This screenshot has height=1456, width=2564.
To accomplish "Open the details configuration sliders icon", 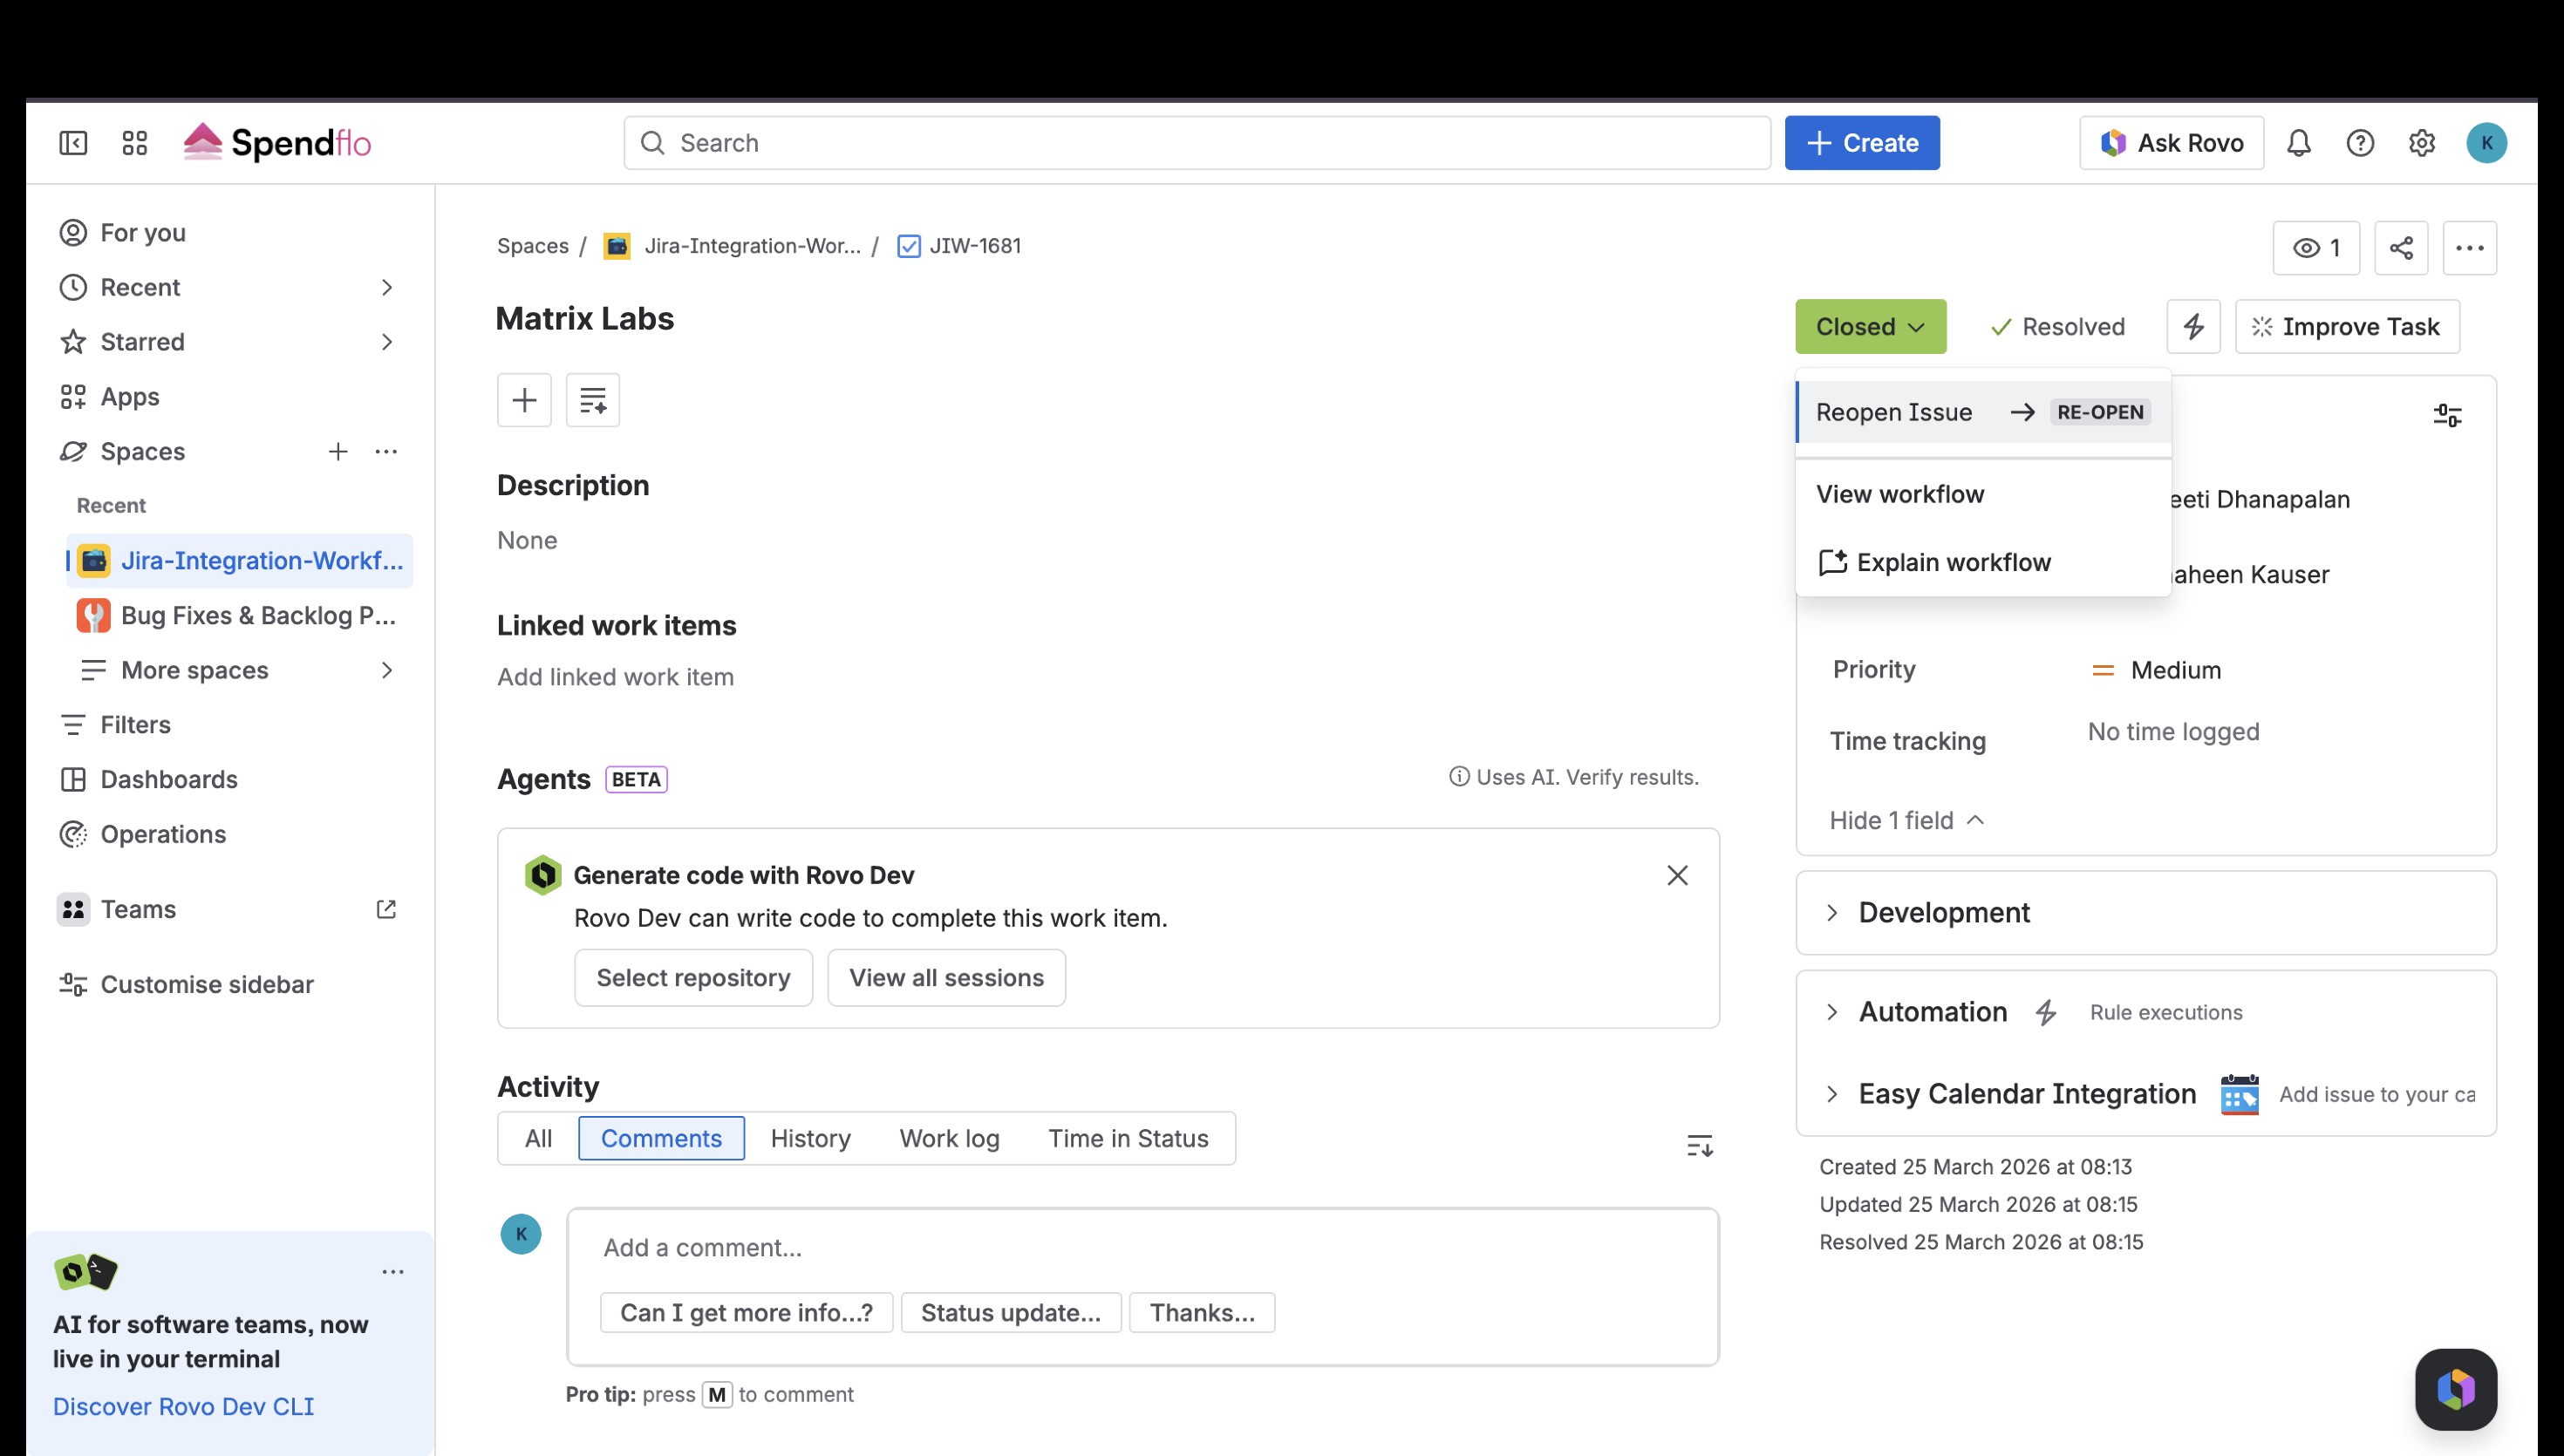I will click(2447, 415).
